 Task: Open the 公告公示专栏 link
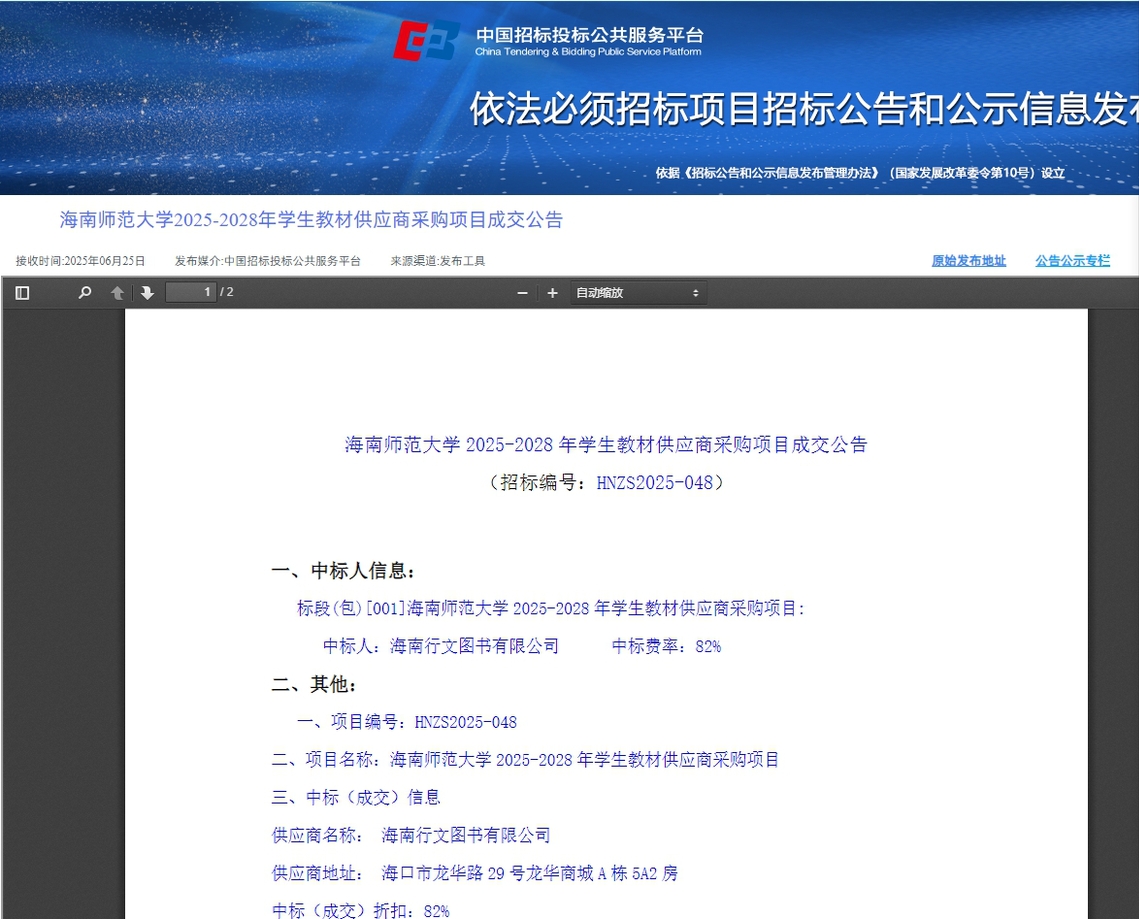[x=1072, y=261]
